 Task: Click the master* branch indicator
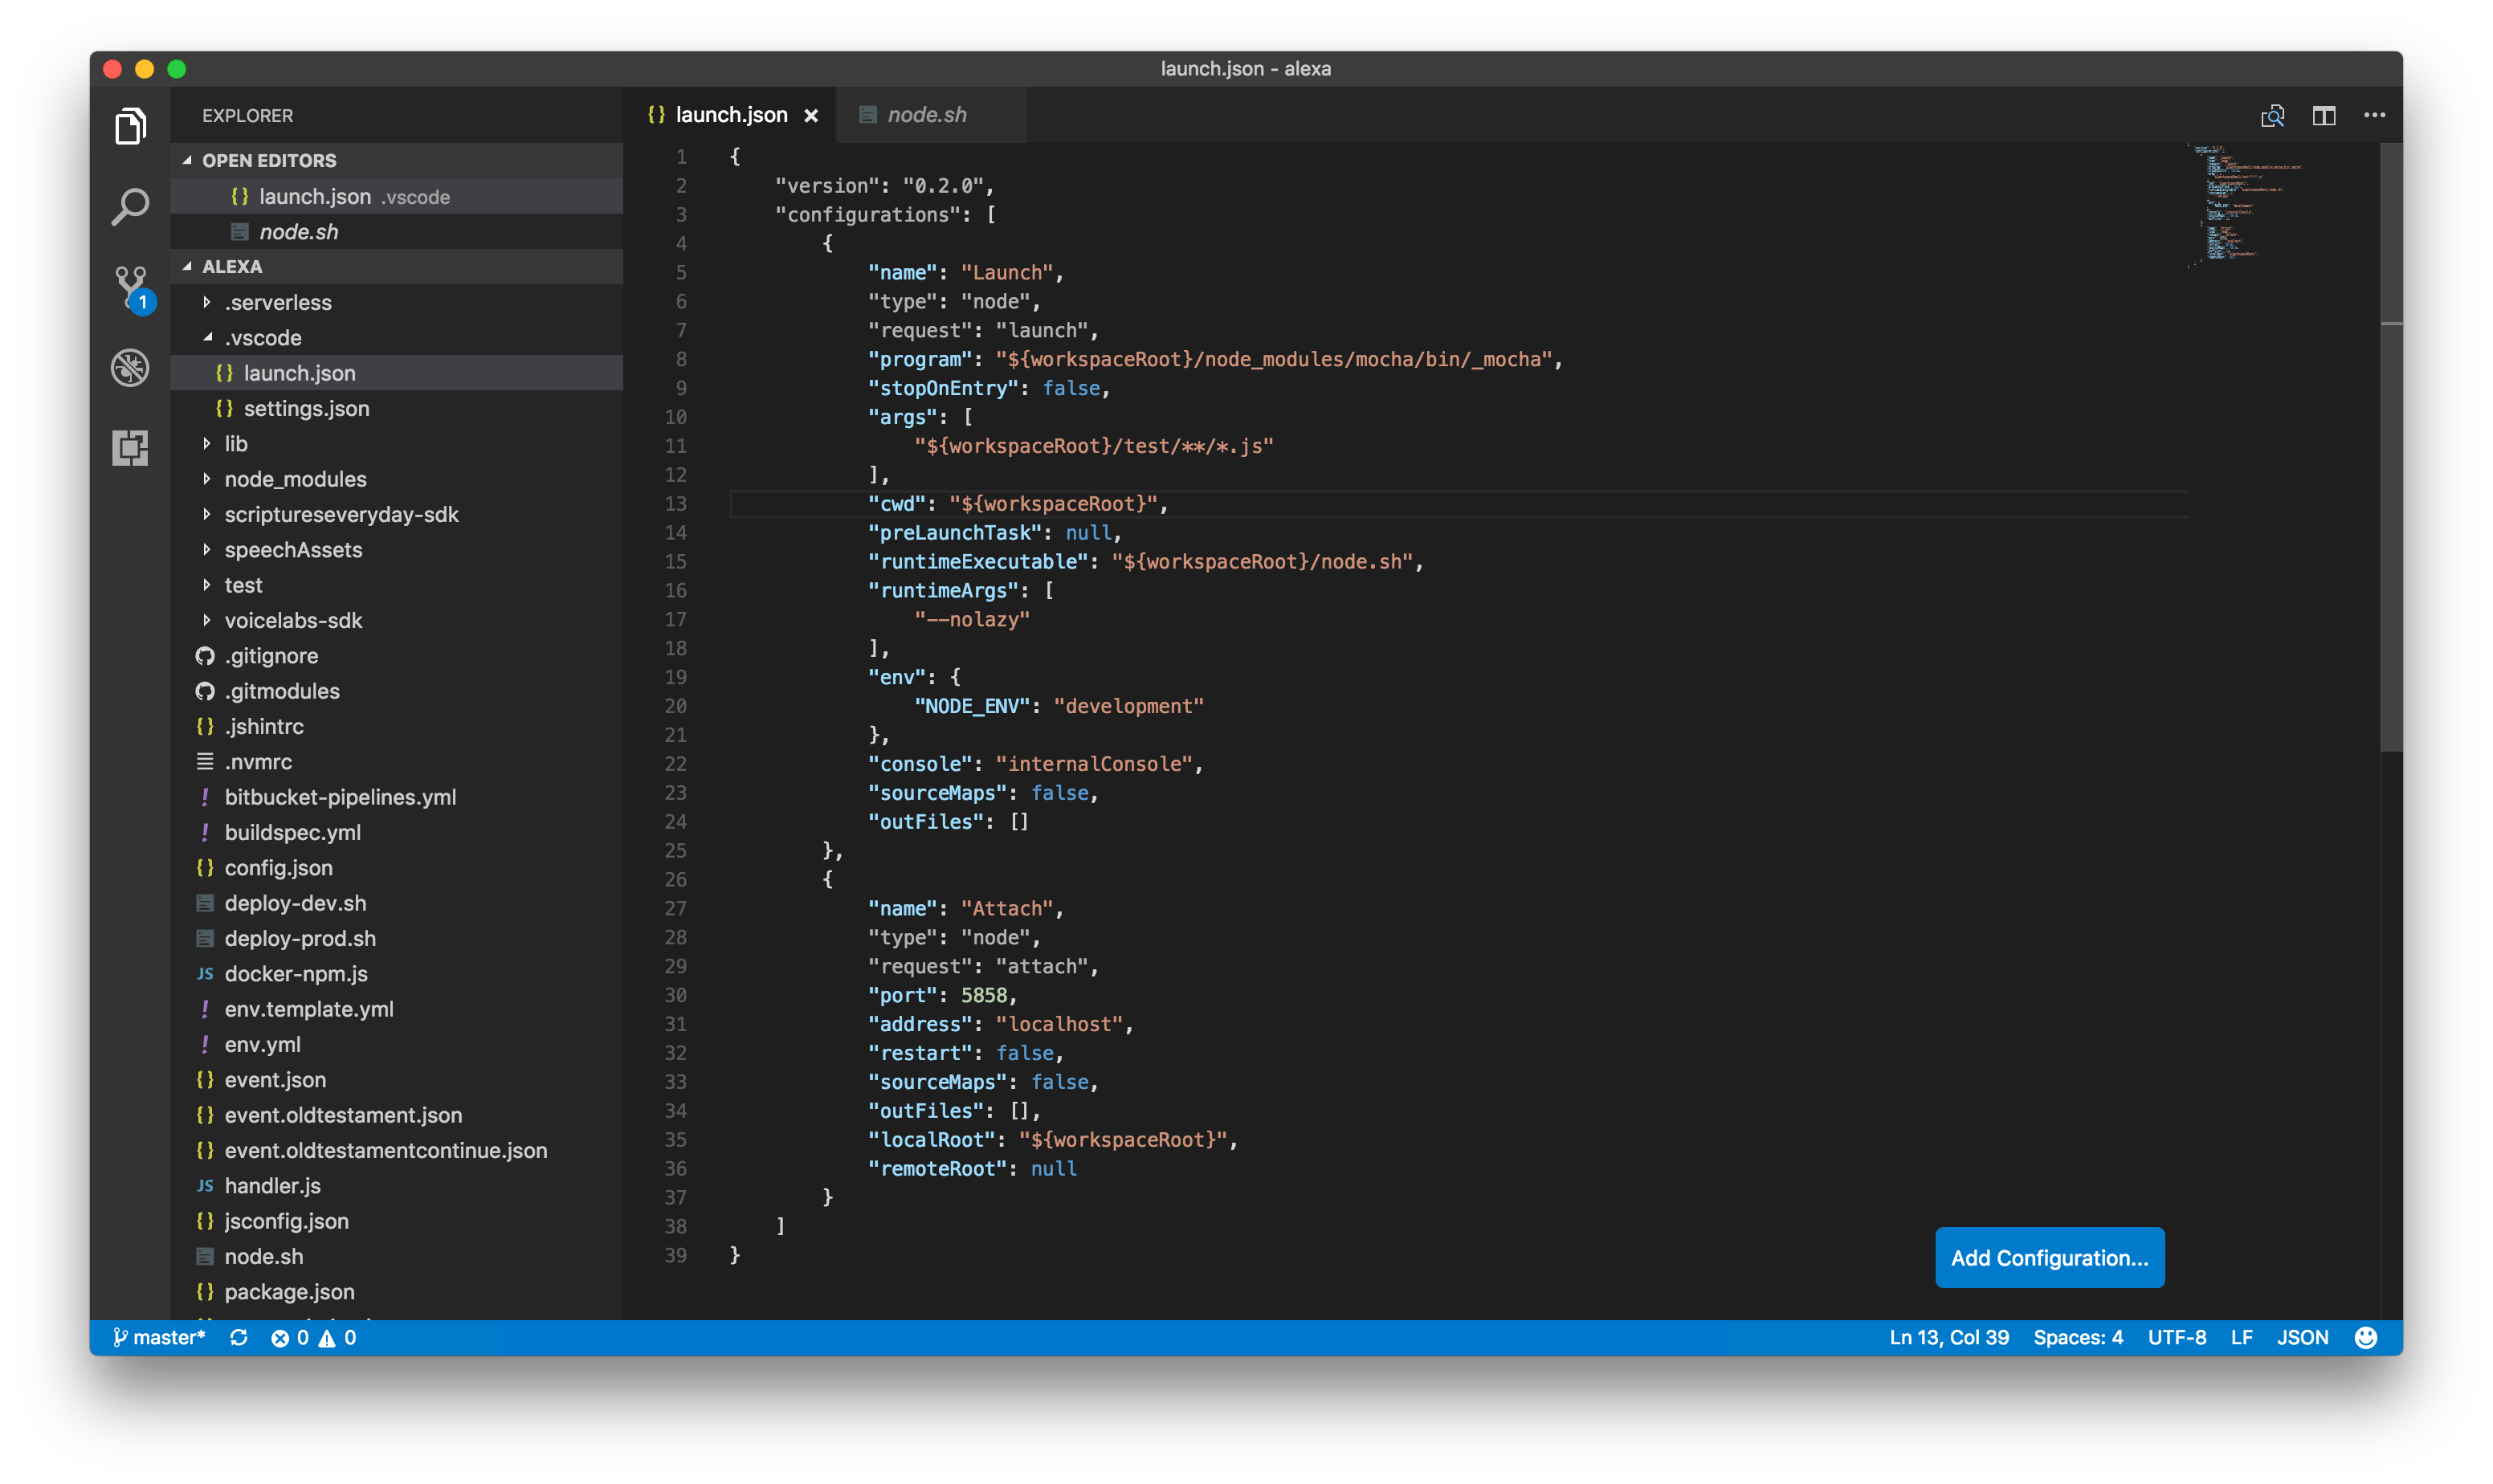[x=160, y=1337]
